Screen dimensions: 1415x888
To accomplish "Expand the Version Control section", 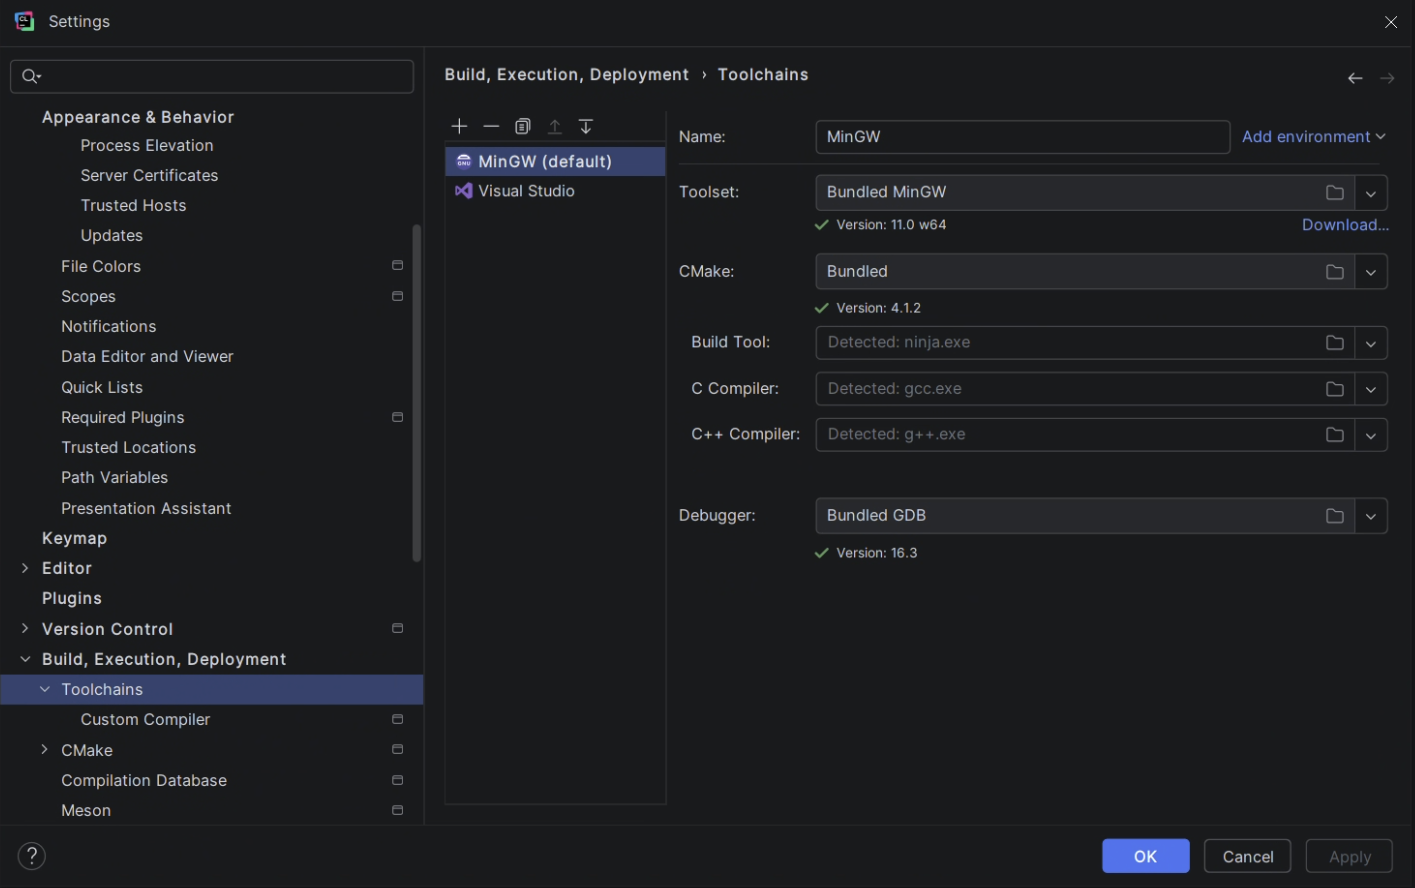I will [x=25, y=629].
